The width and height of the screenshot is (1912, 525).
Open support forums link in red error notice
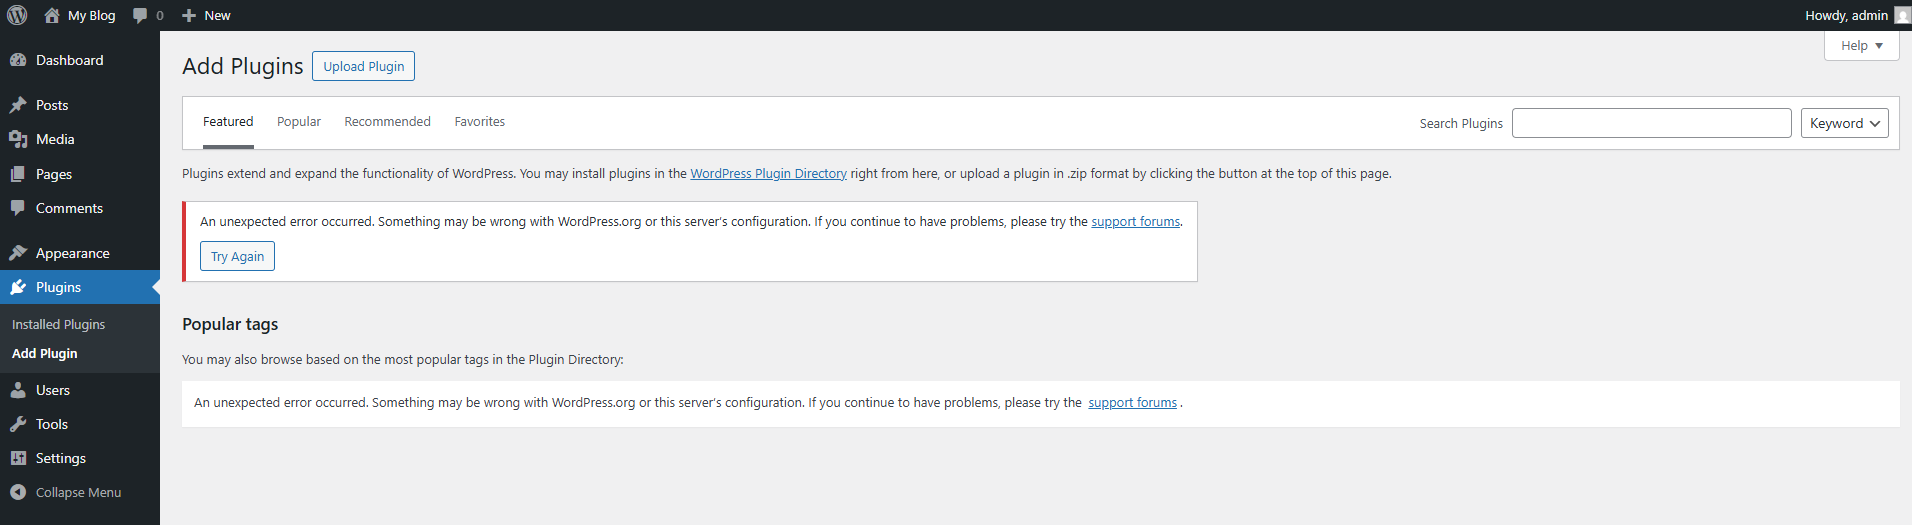[x=1135, y=221]
